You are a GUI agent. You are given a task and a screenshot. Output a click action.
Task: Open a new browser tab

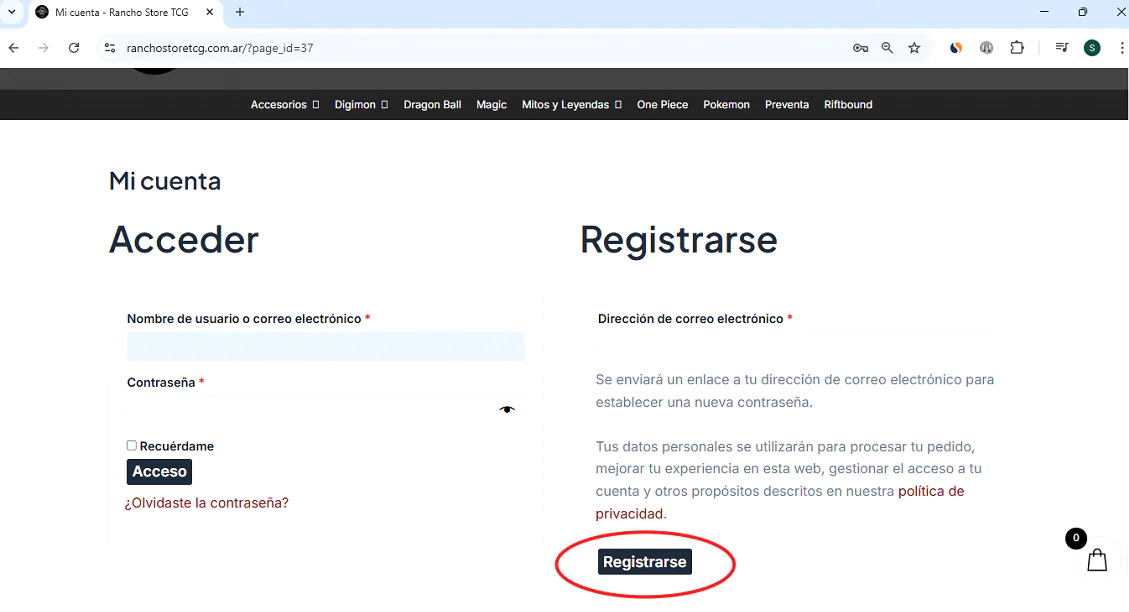[x=240, y=12]
